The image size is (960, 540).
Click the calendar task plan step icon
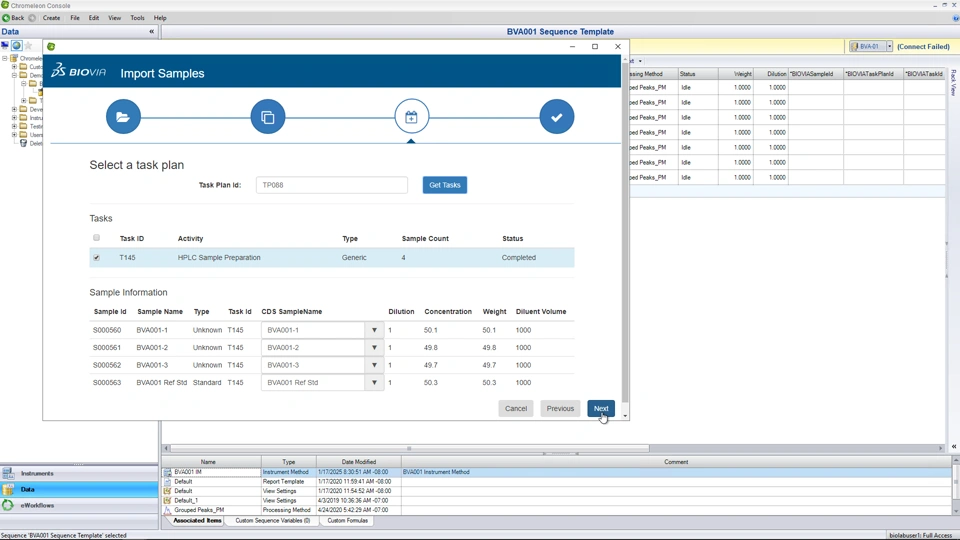(x=411, y=116)
